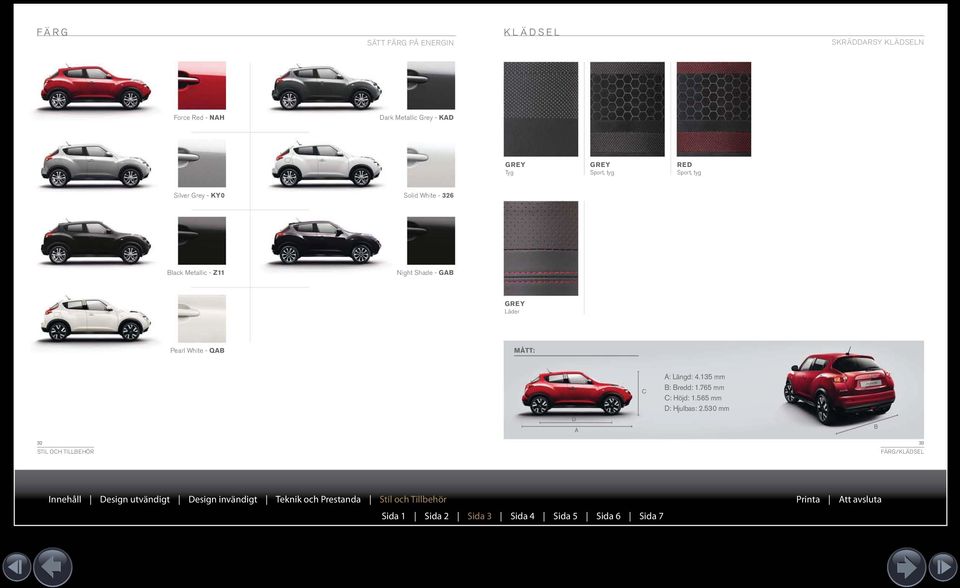Pick the Force Red NAH swatch
960x588 pixels.
(x=202, y=85)
